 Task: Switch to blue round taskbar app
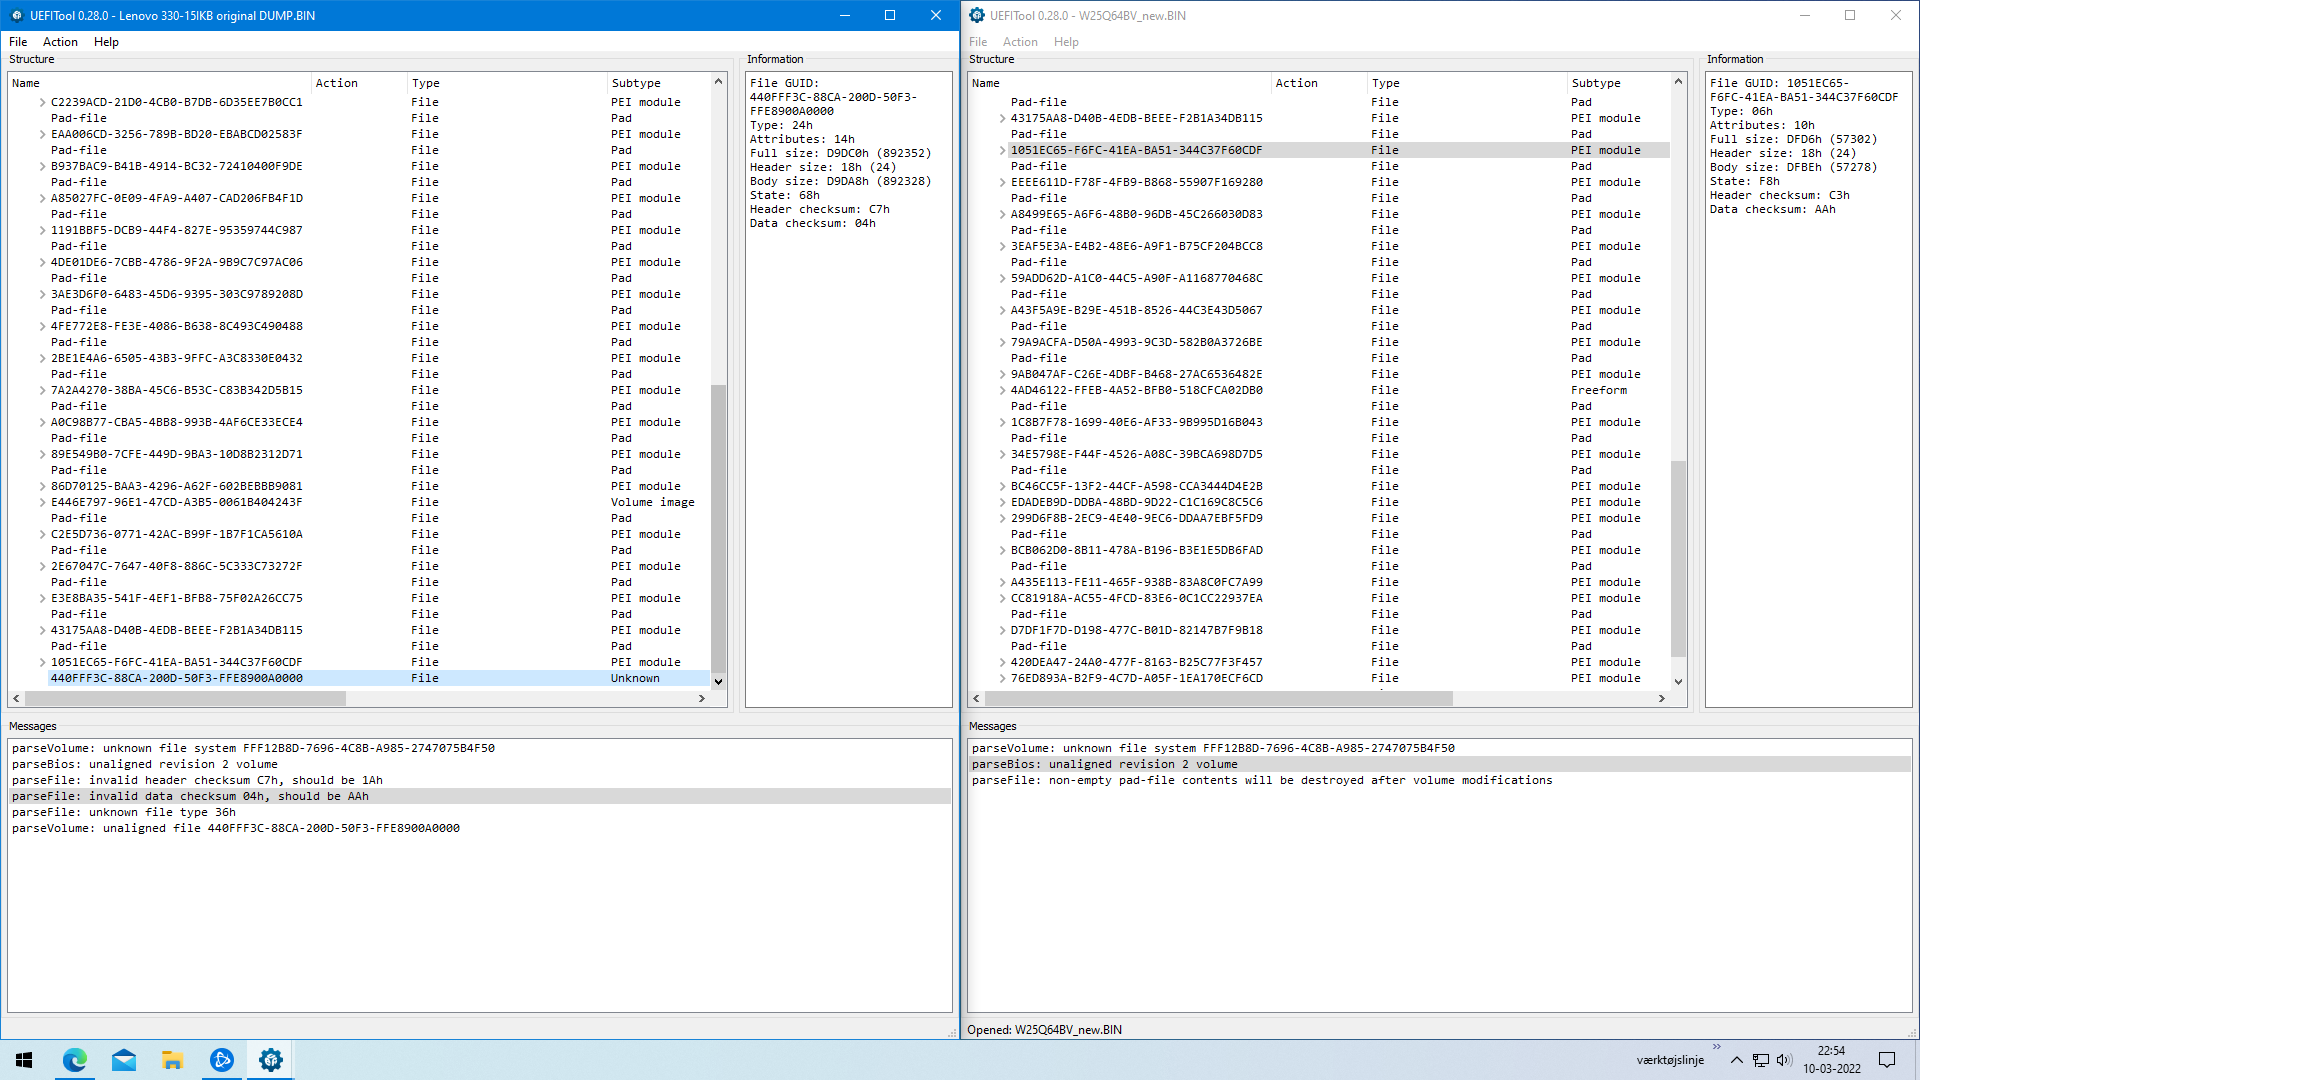tap(222, 1060)
